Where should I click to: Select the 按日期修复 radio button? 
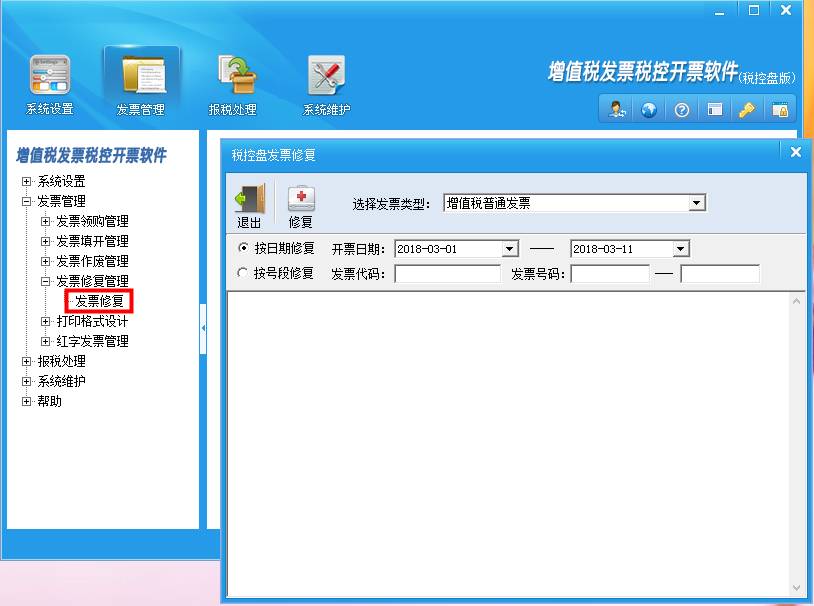242,248
